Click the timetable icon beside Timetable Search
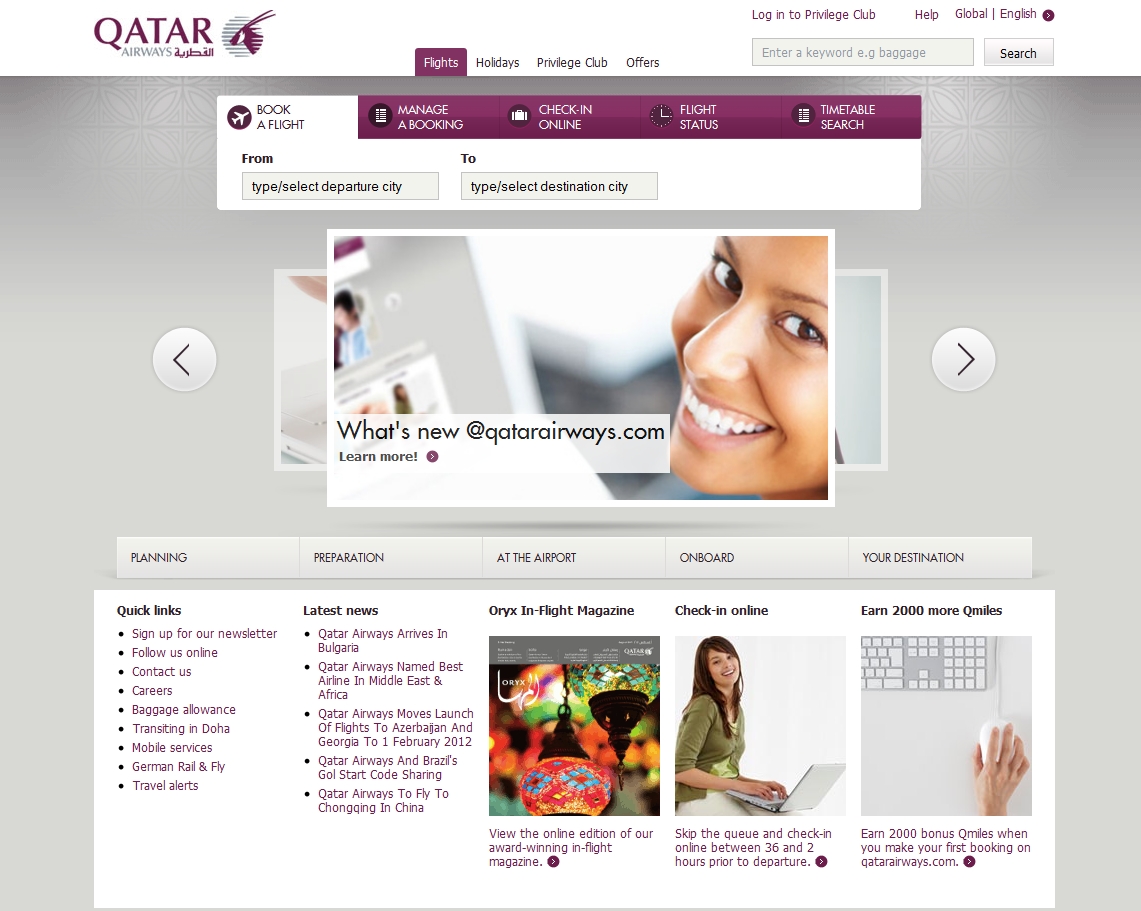This screenshot has width=1141, height=911. click(803, 116)
